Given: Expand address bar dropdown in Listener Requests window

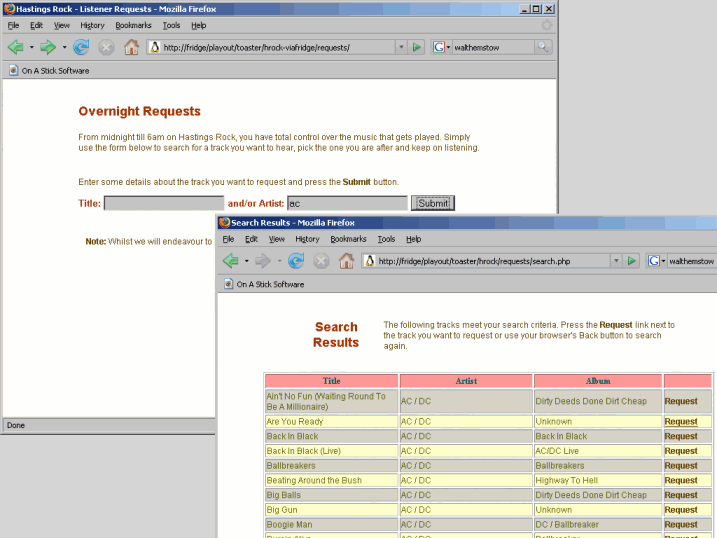Looking at the screenshot, I should 401,47.
